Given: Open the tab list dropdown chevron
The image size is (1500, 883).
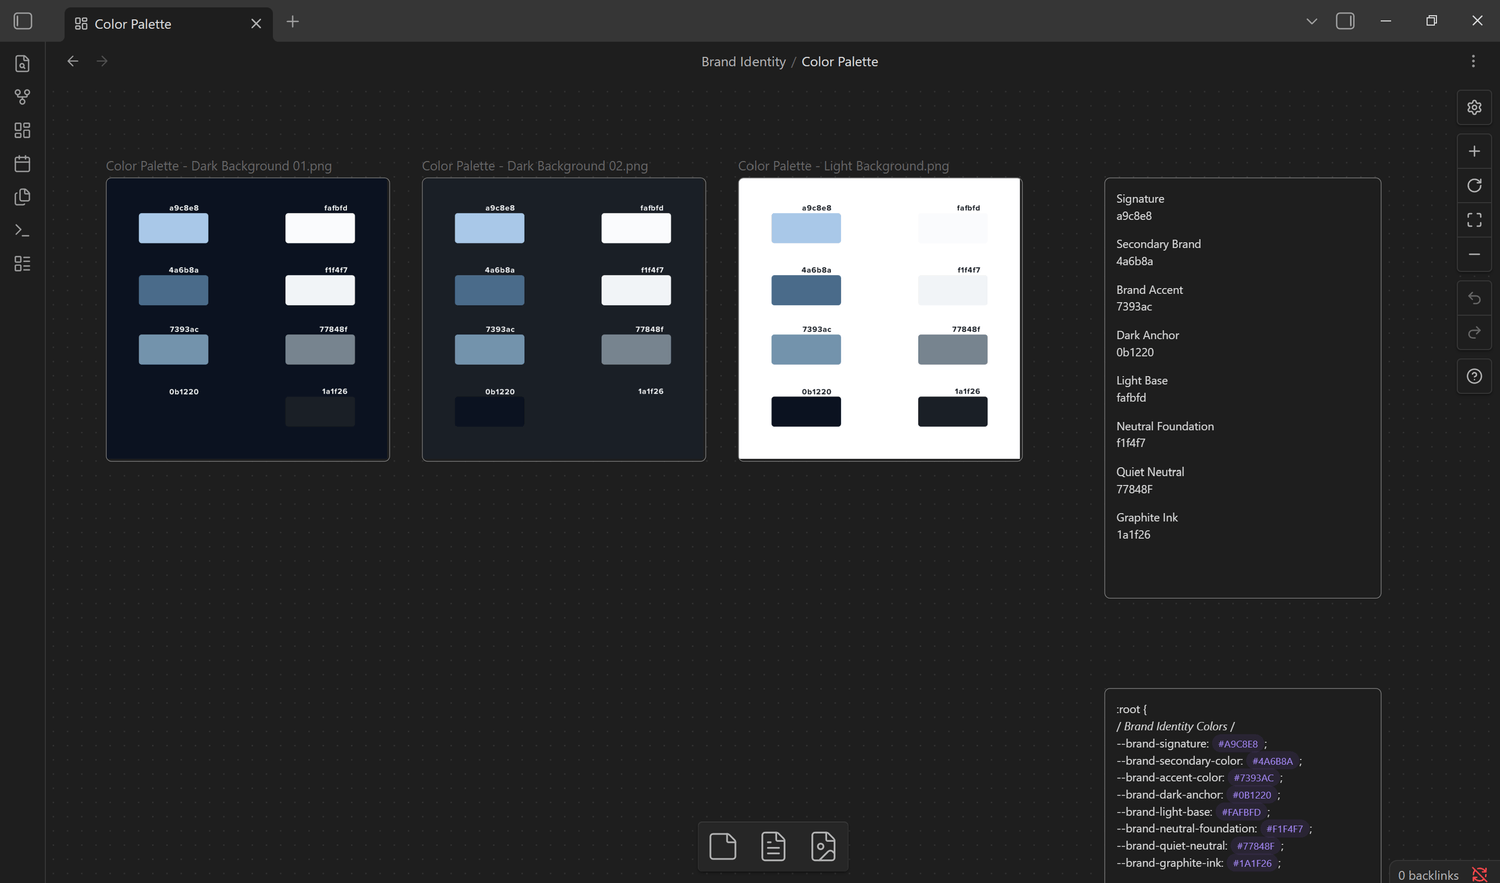Looking at the screenshot, I should [x=1312, y=21].
